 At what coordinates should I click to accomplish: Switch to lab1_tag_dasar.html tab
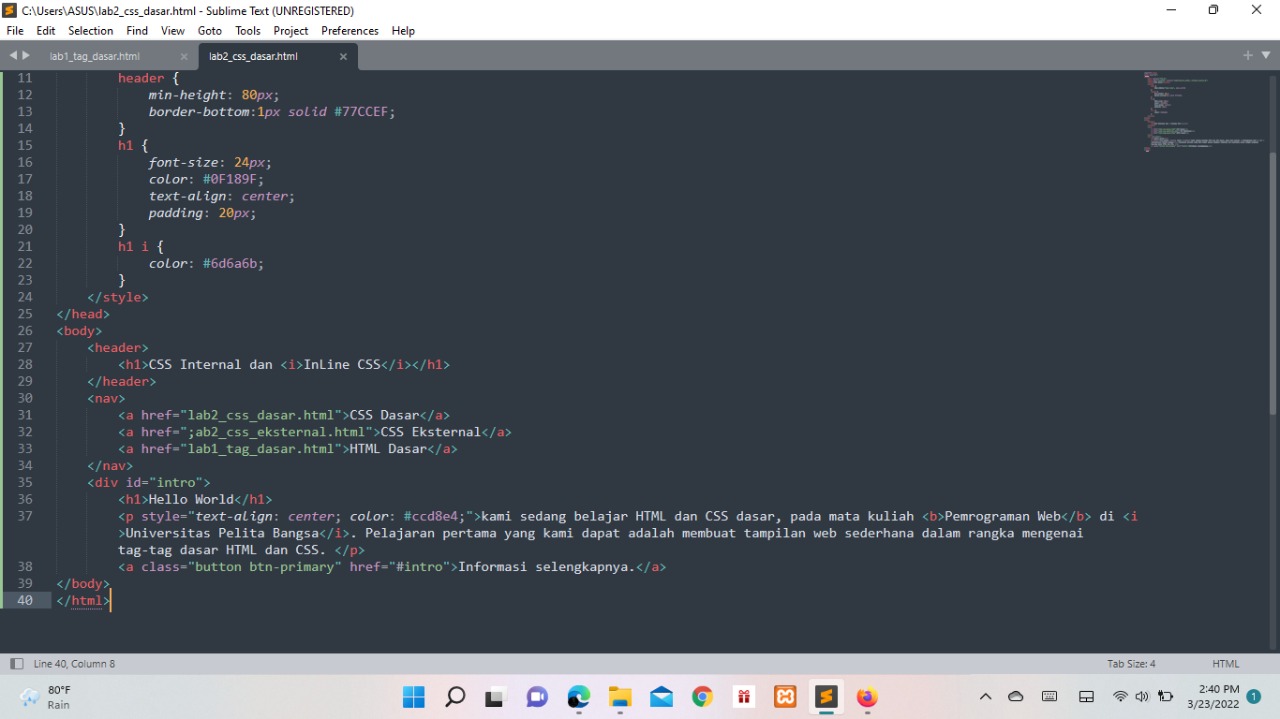95,56
